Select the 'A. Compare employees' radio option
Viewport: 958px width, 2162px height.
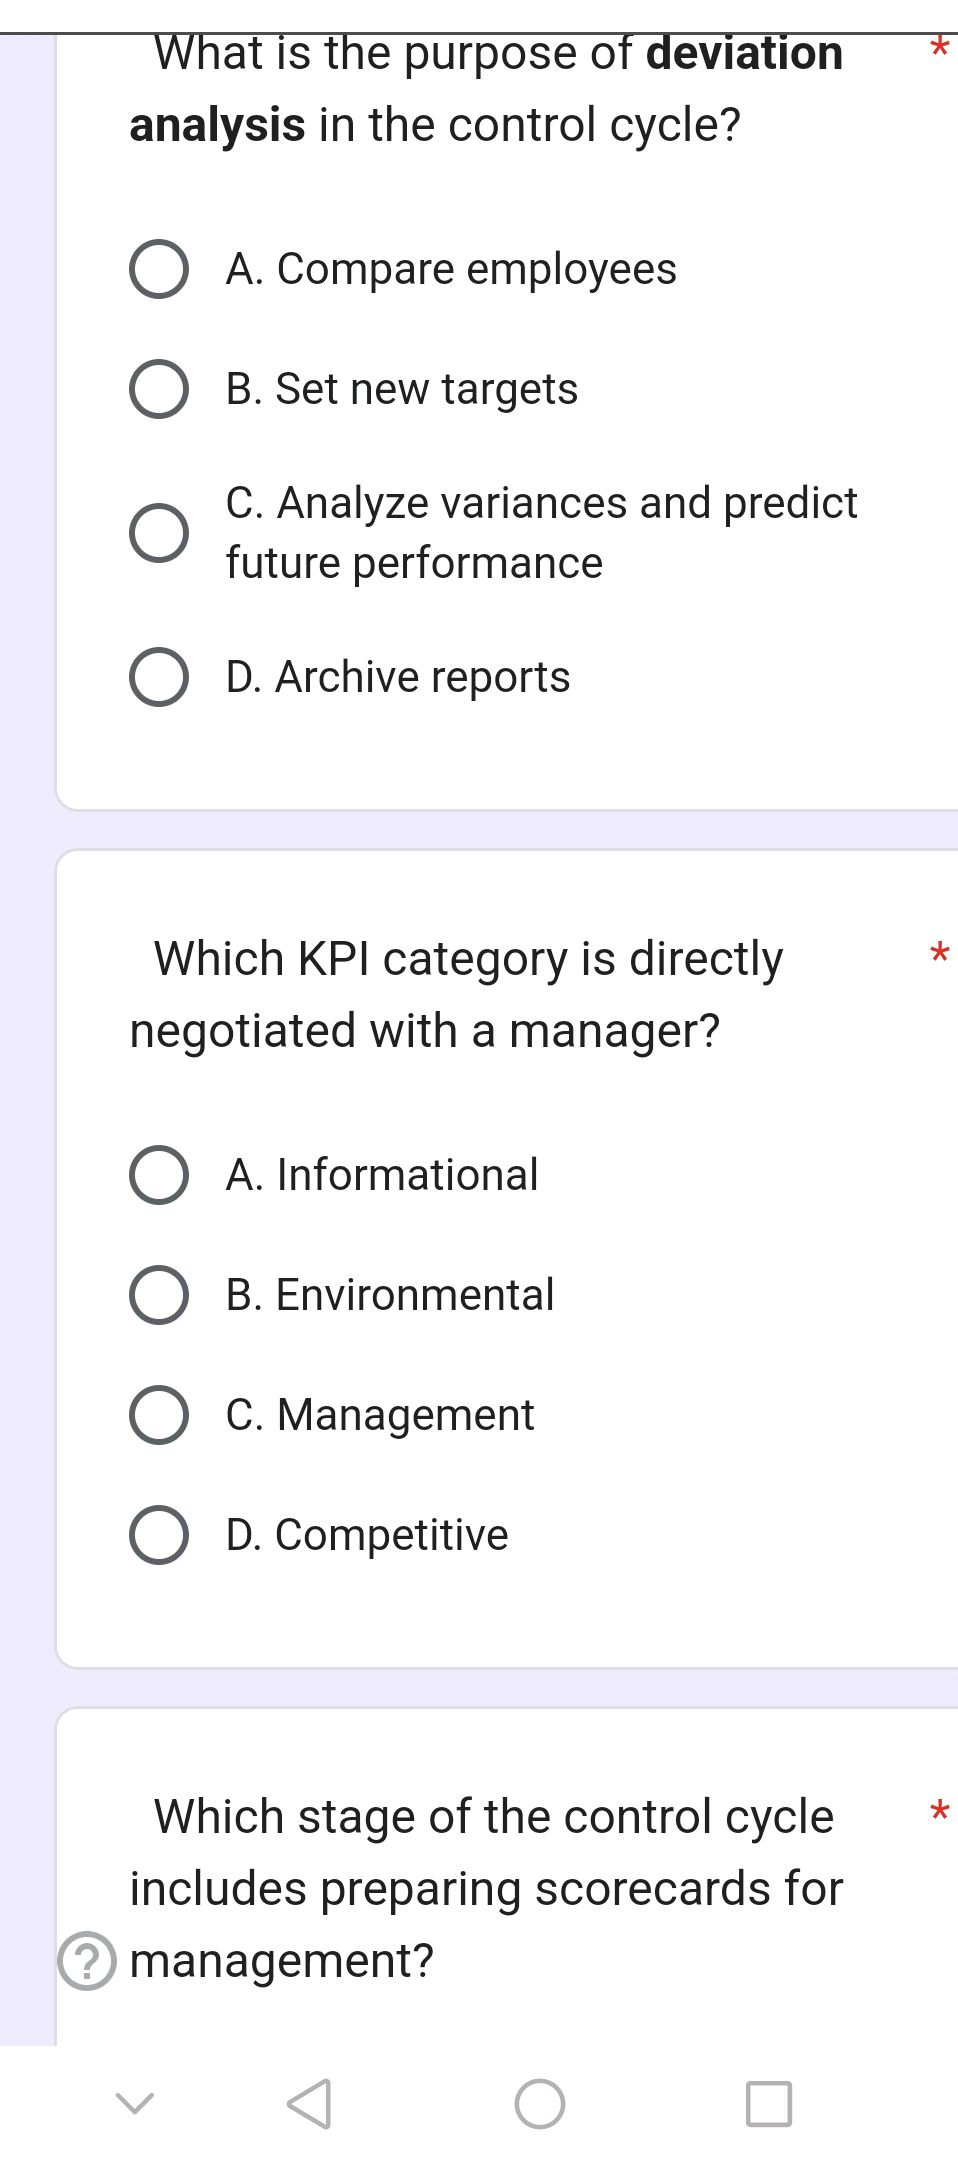point(159,269)
